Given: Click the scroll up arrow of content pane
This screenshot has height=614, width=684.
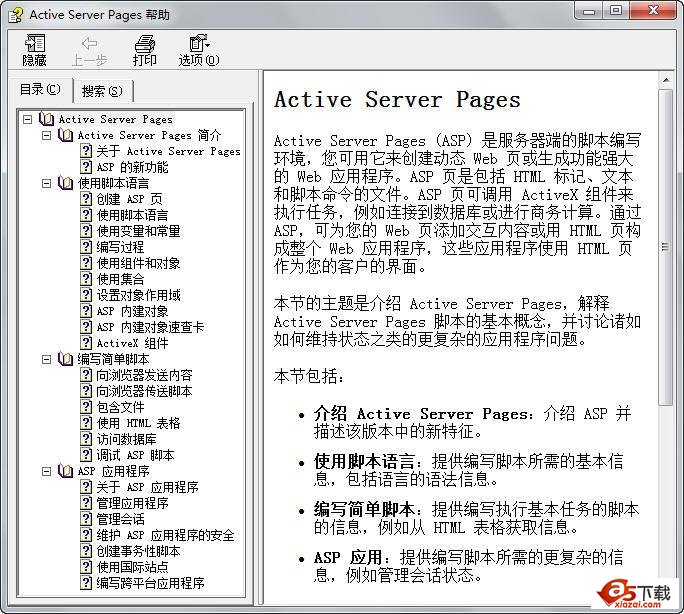Looking at the screenshot, I should pyautogui.click(x=666, y=79).
